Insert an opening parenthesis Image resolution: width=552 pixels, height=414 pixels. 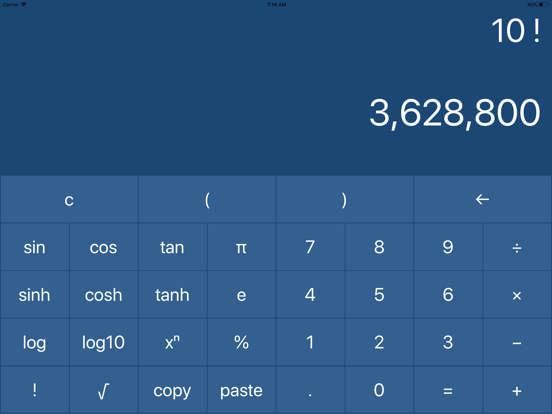tap(207, 200)
